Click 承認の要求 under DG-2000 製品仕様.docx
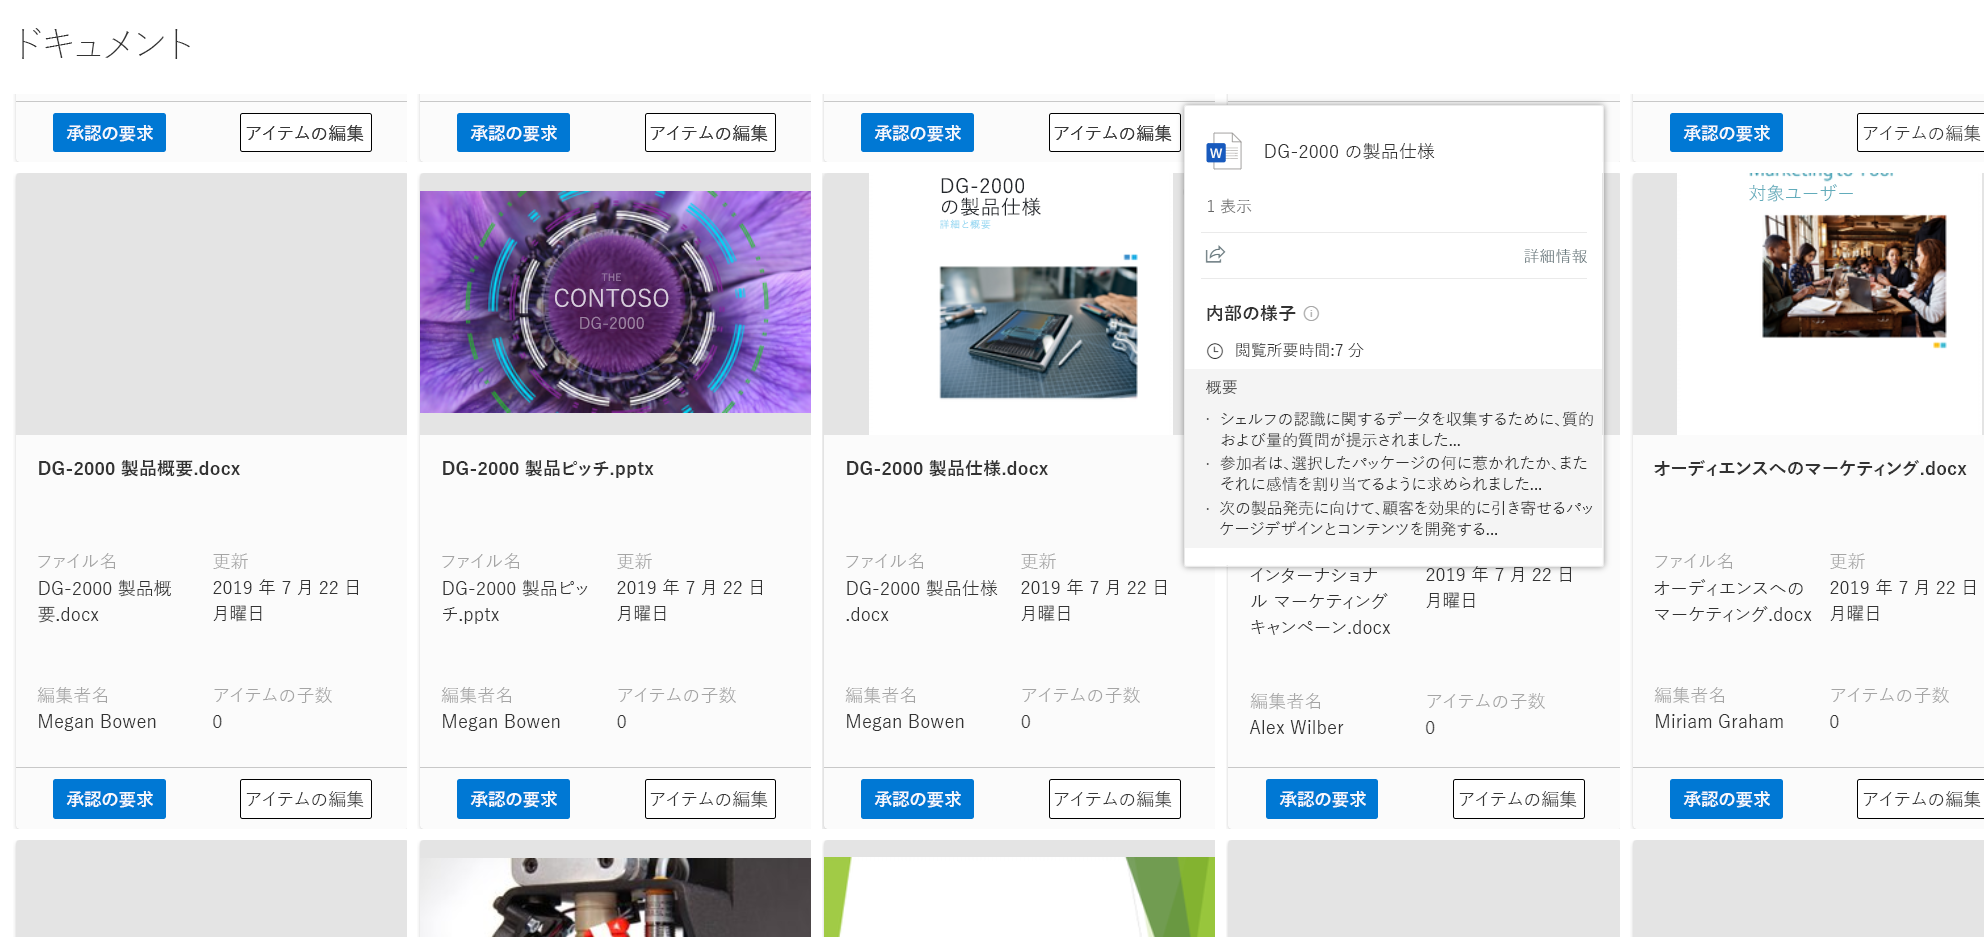The width and height of the screenshot is (1984, 937). pos(917,799)
